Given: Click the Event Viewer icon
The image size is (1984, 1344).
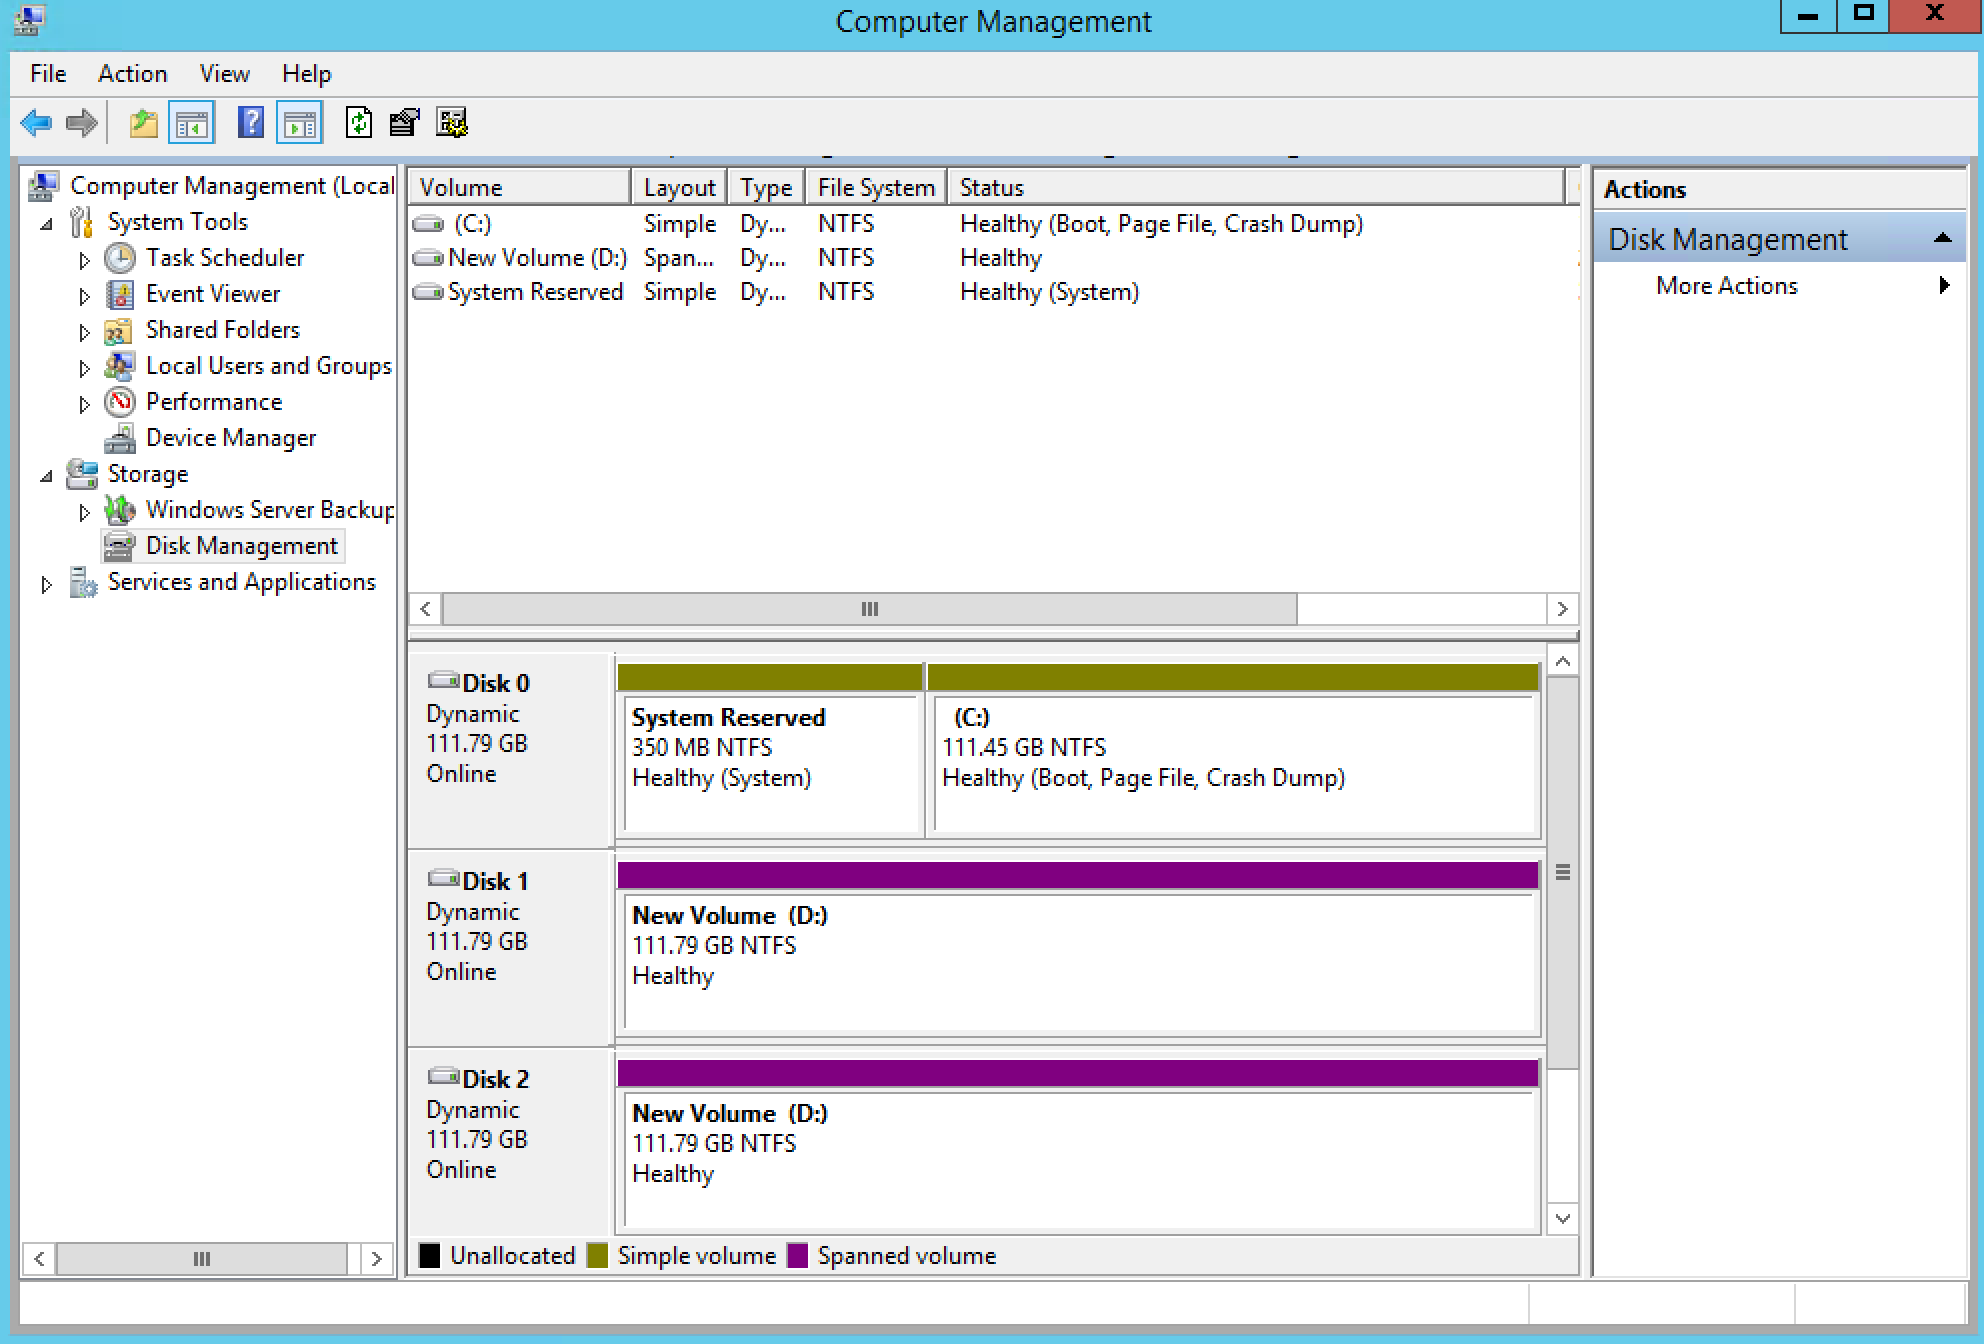Looking at the screenshot, I should click(x=120, y=294).
